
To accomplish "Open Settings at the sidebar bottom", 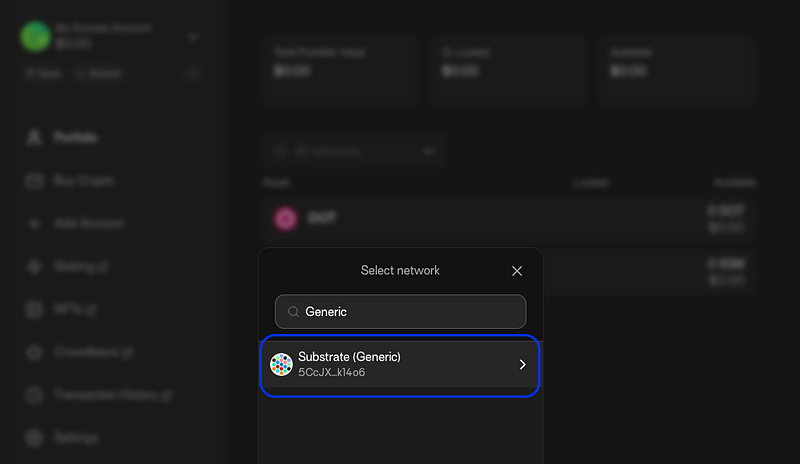I will [76, 438].
